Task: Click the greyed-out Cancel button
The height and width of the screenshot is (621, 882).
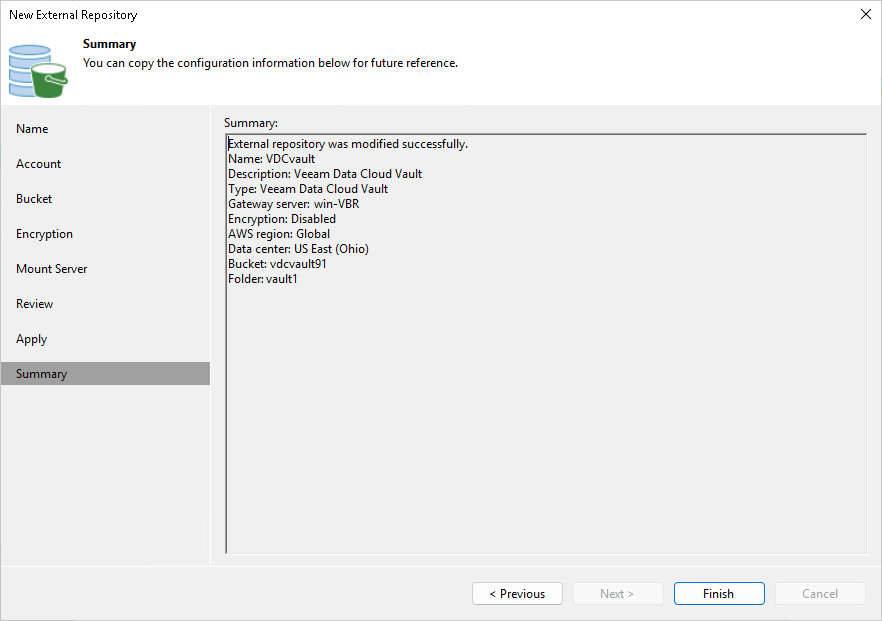Action: (820, 593)
